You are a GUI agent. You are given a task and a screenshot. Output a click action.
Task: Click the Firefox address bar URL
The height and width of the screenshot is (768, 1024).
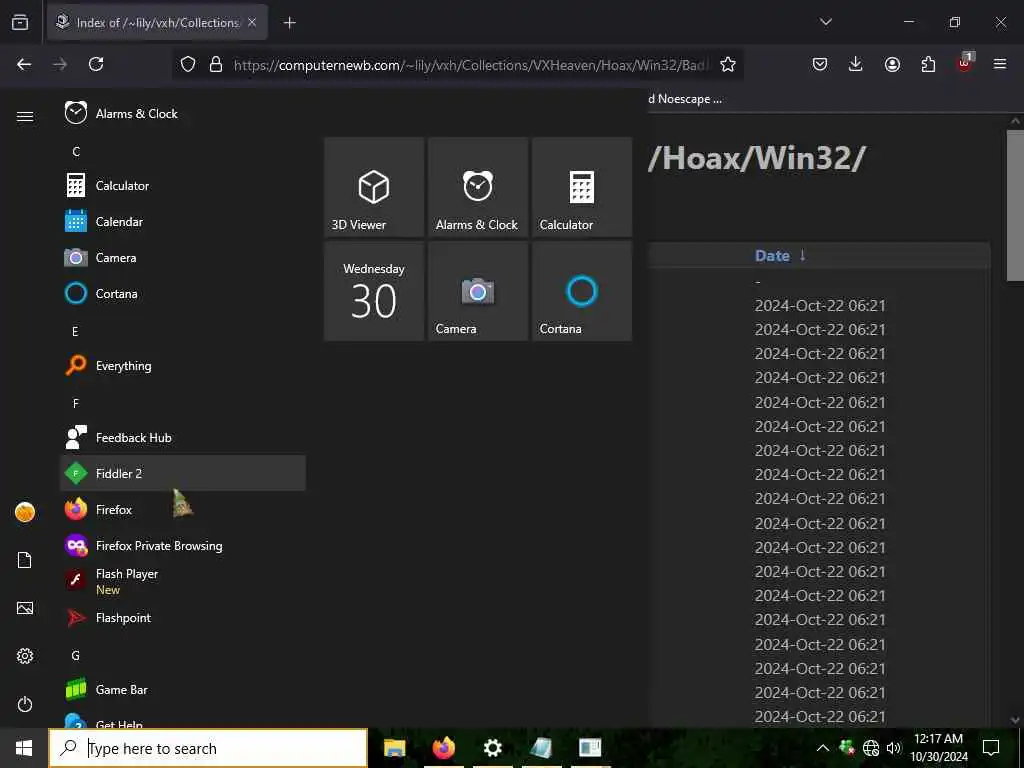[470, 65]
